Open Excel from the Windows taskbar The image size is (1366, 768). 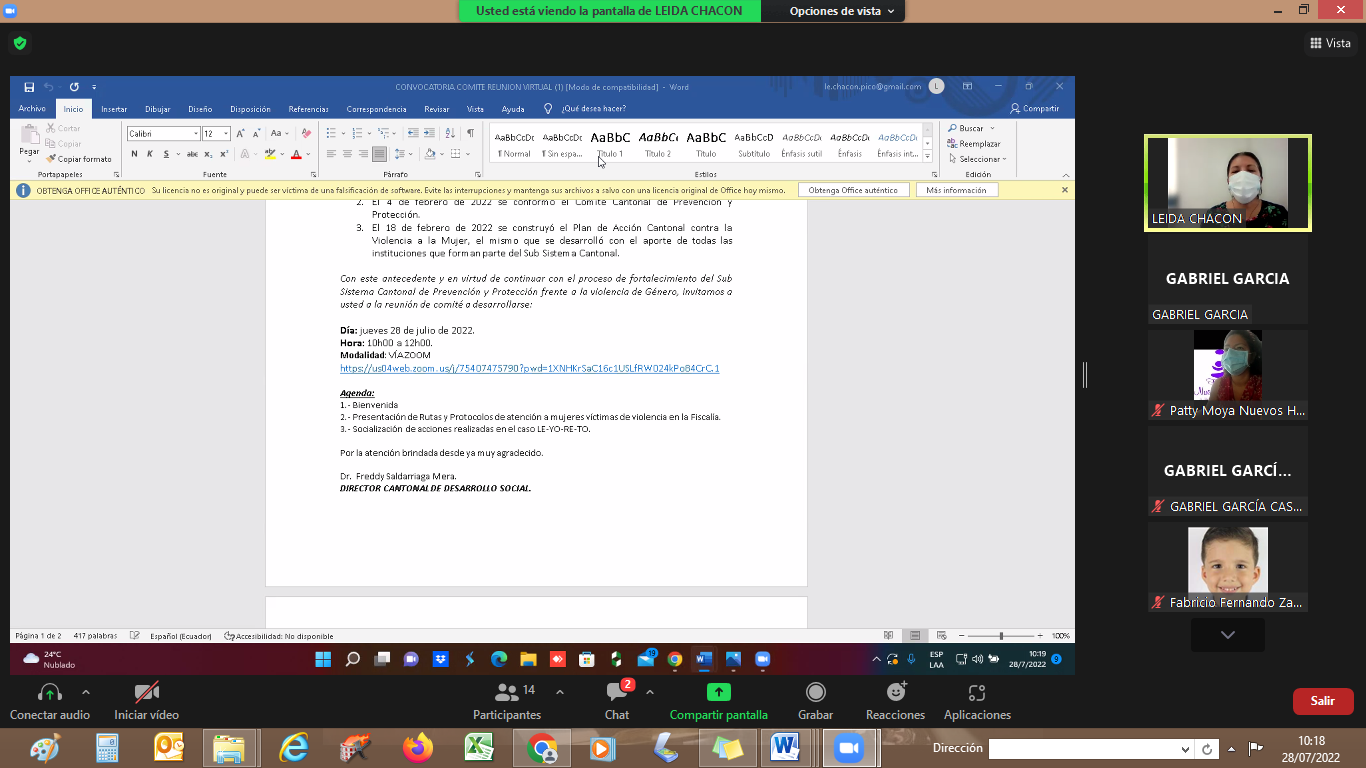(480, 748)
